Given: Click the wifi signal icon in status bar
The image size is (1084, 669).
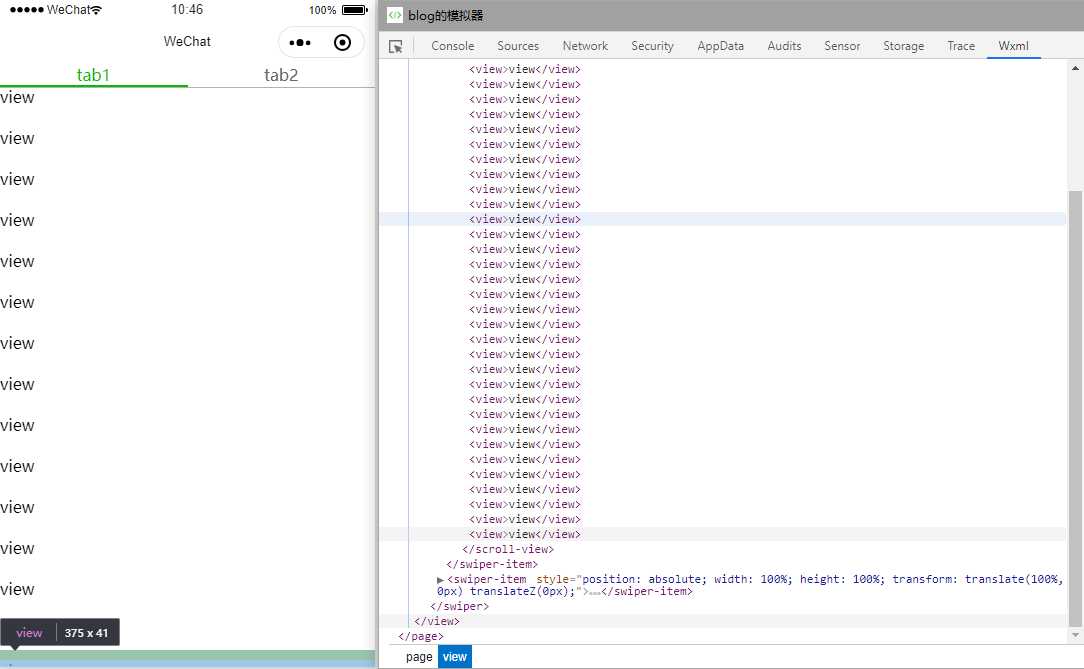Looking at the screenshot, I should pyautogui.click(x=96, y=10).
